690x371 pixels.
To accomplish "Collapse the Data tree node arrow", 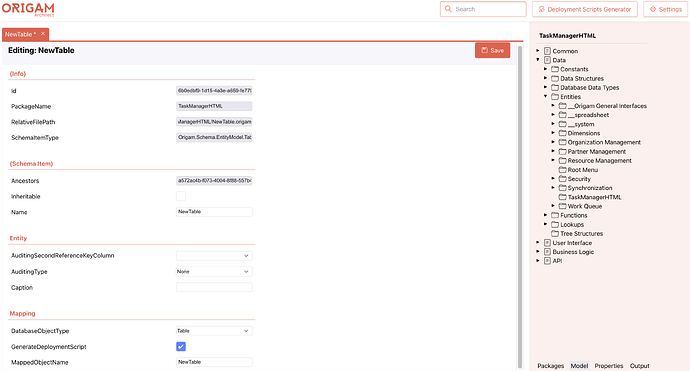I will coord(538,59).
